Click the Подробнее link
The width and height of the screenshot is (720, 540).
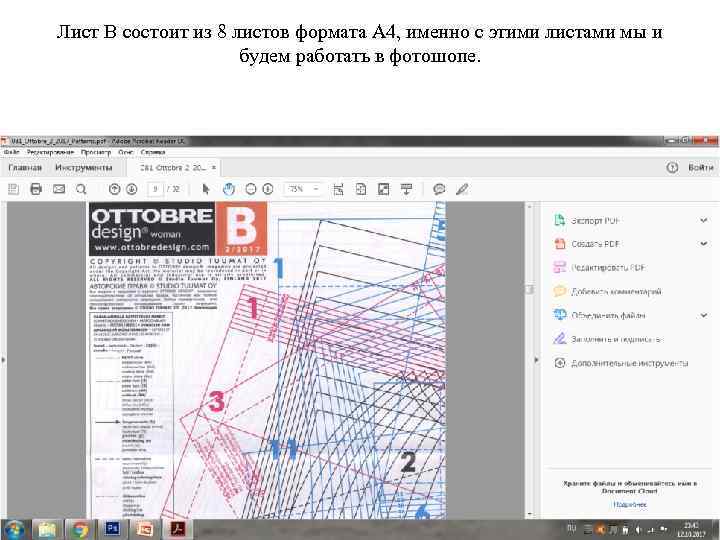630,505
